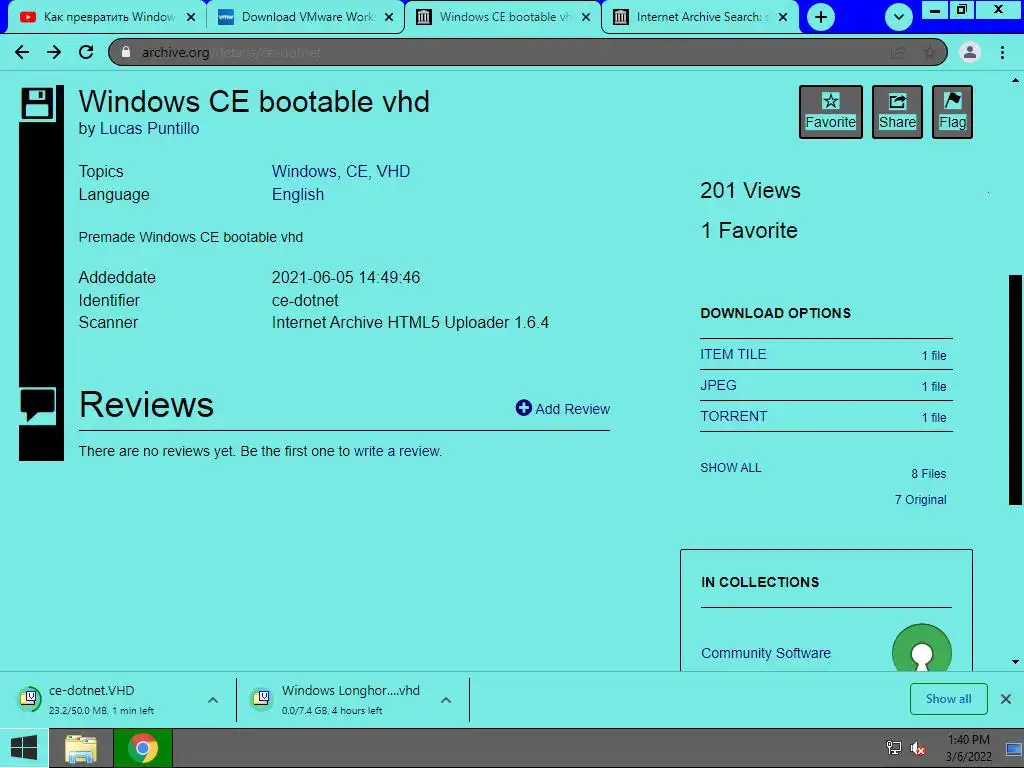Viewport: 1024px width, 768px height.
Task: Click the write a review link
Action: click(x=397, y=451)
